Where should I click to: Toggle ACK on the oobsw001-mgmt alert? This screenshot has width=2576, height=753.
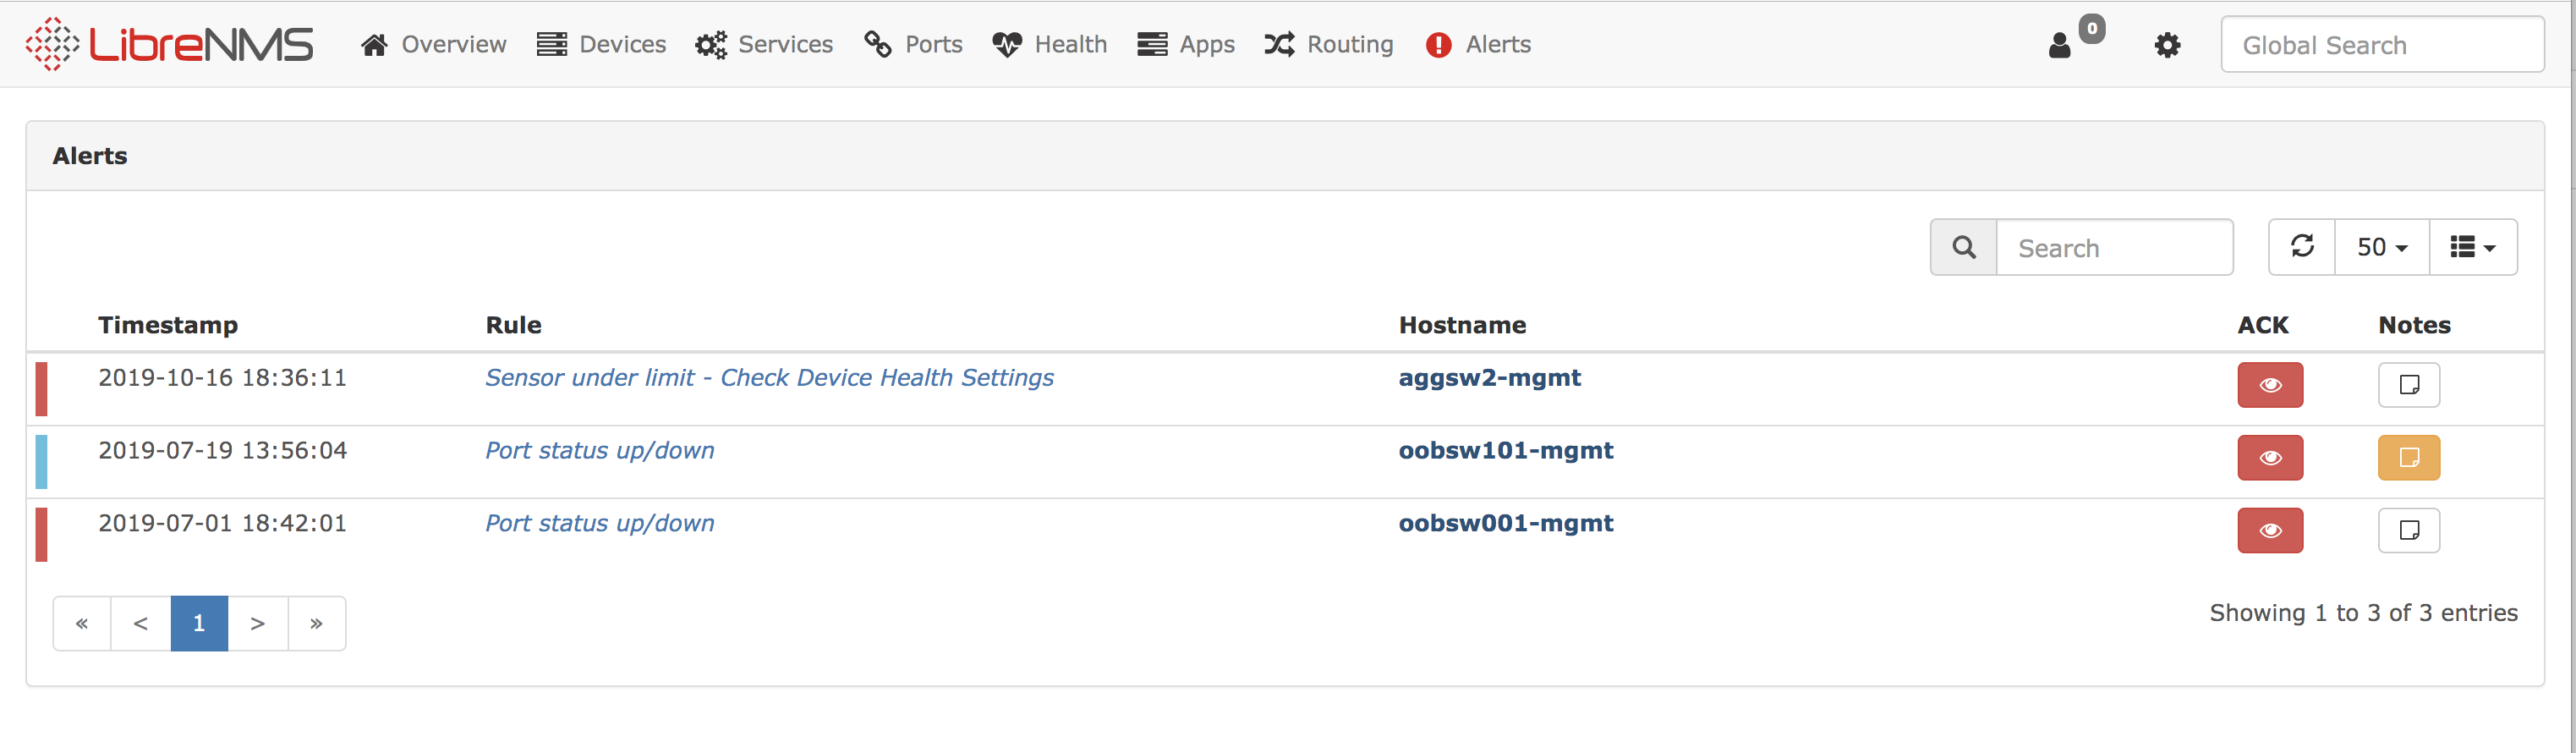coord(2269,530)
